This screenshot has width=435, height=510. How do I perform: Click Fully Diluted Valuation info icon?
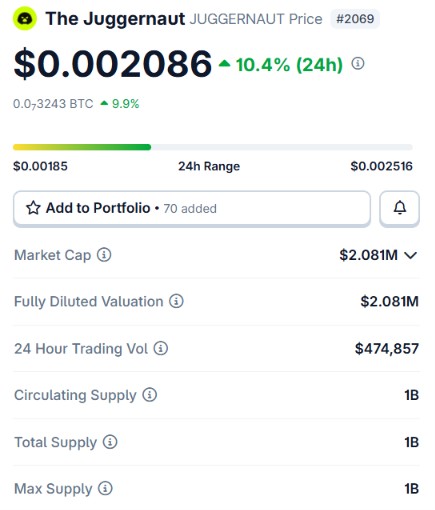[176, 301]
